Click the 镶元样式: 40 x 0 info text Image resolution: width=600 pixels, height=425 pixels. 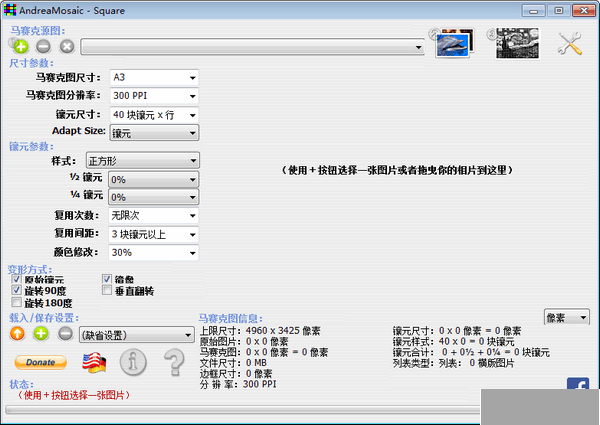(x=453, y=341)
